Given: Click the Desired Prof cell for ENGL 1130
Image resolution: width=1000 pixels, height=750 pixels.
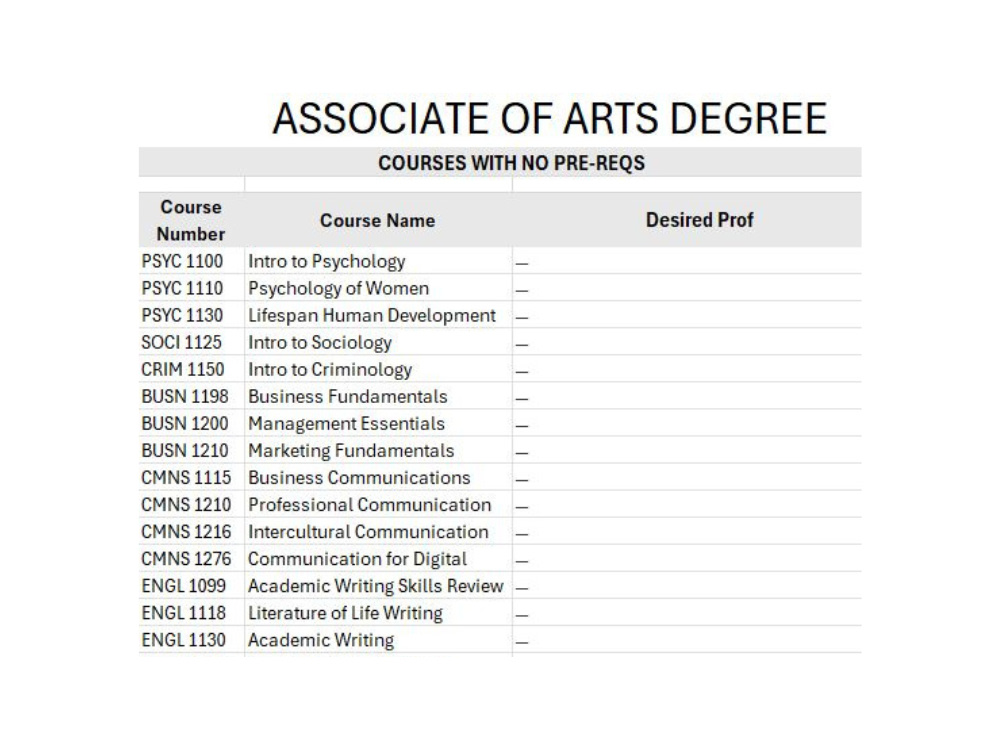Looking at the screenshot, I should [x=687, y=640].
